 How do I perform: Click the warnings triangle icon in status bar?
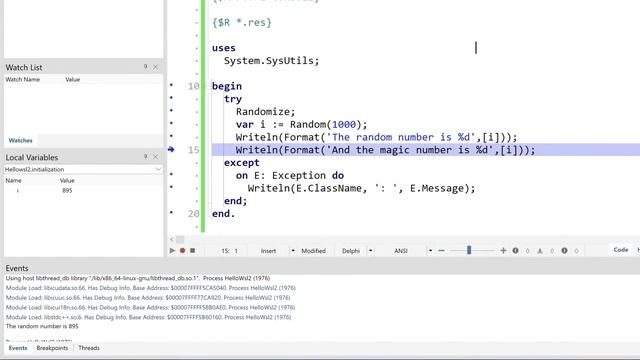tap(540, 251)
